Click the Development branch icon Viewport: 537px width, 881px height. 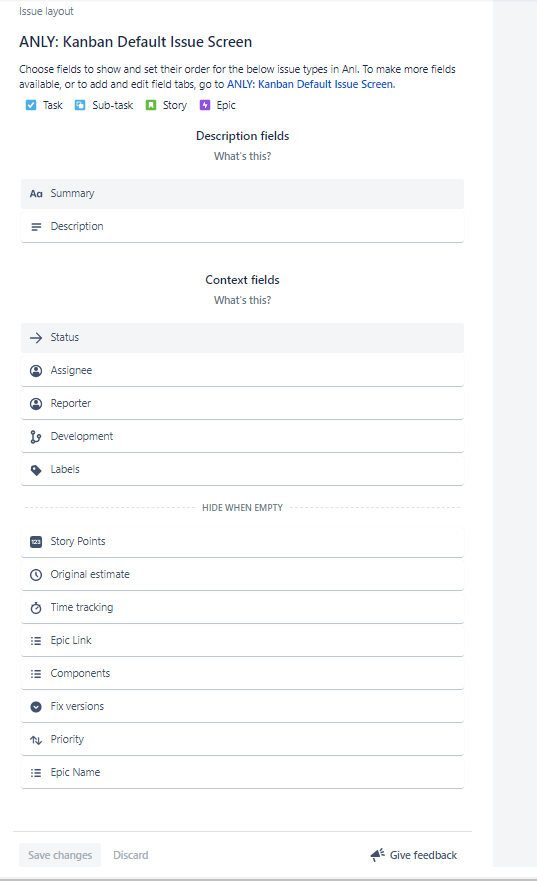36,437
